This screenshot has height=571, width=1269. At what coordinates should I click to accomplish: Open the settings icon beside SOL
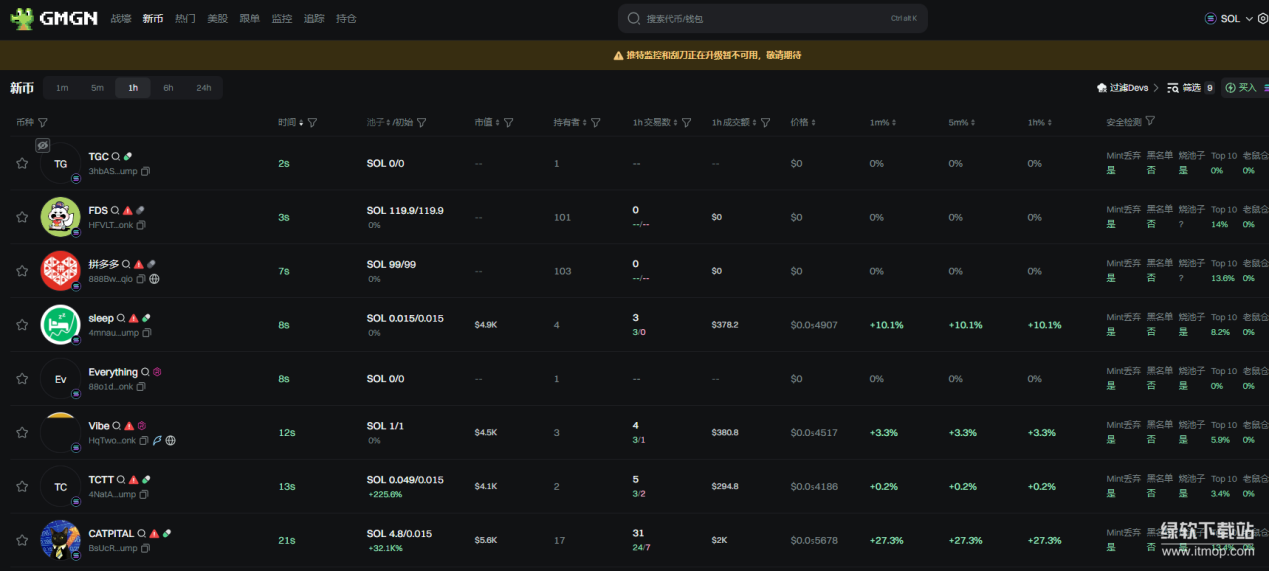(x=1261, y=18)
